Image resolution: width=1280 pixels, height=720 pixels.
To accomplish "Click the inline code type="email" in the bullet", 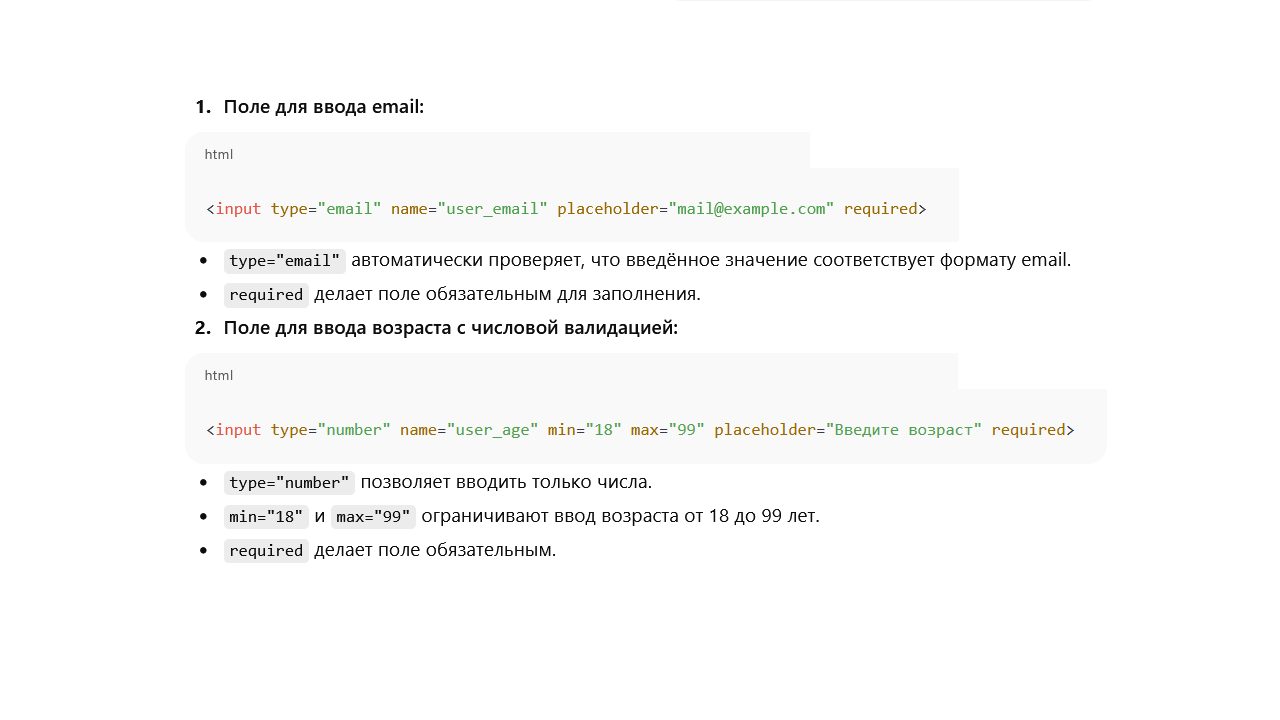I will click(285, 261).
